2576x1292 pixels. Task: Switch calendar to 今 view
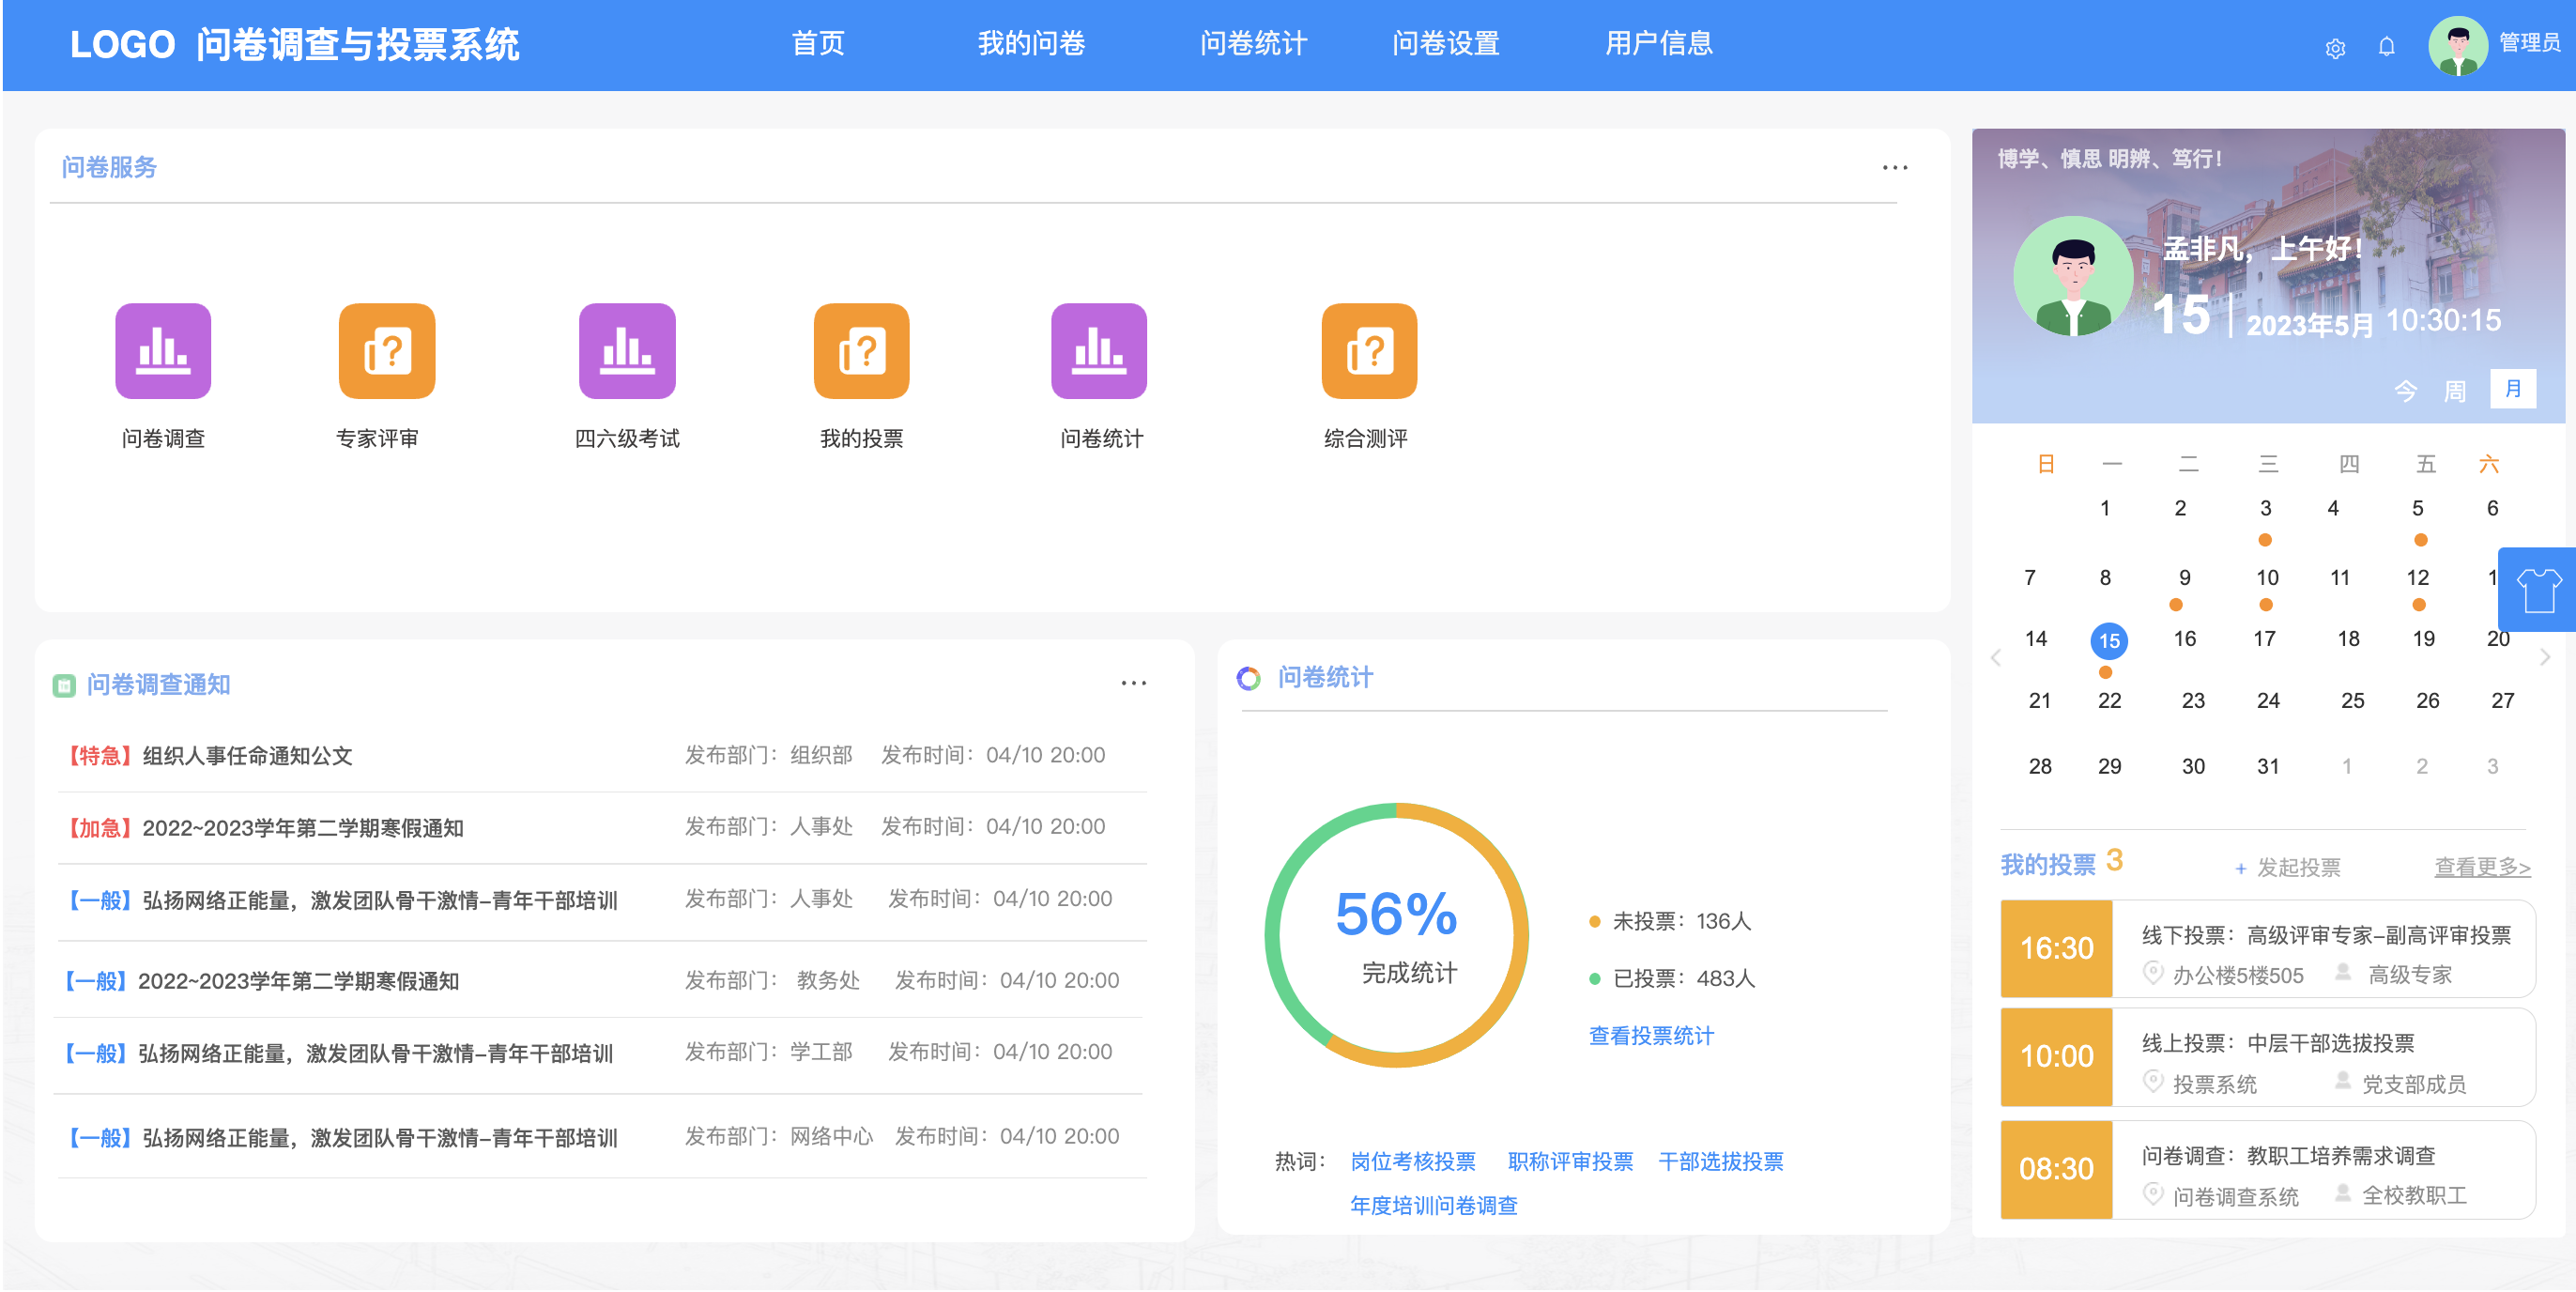click(x=2405, y=391)
